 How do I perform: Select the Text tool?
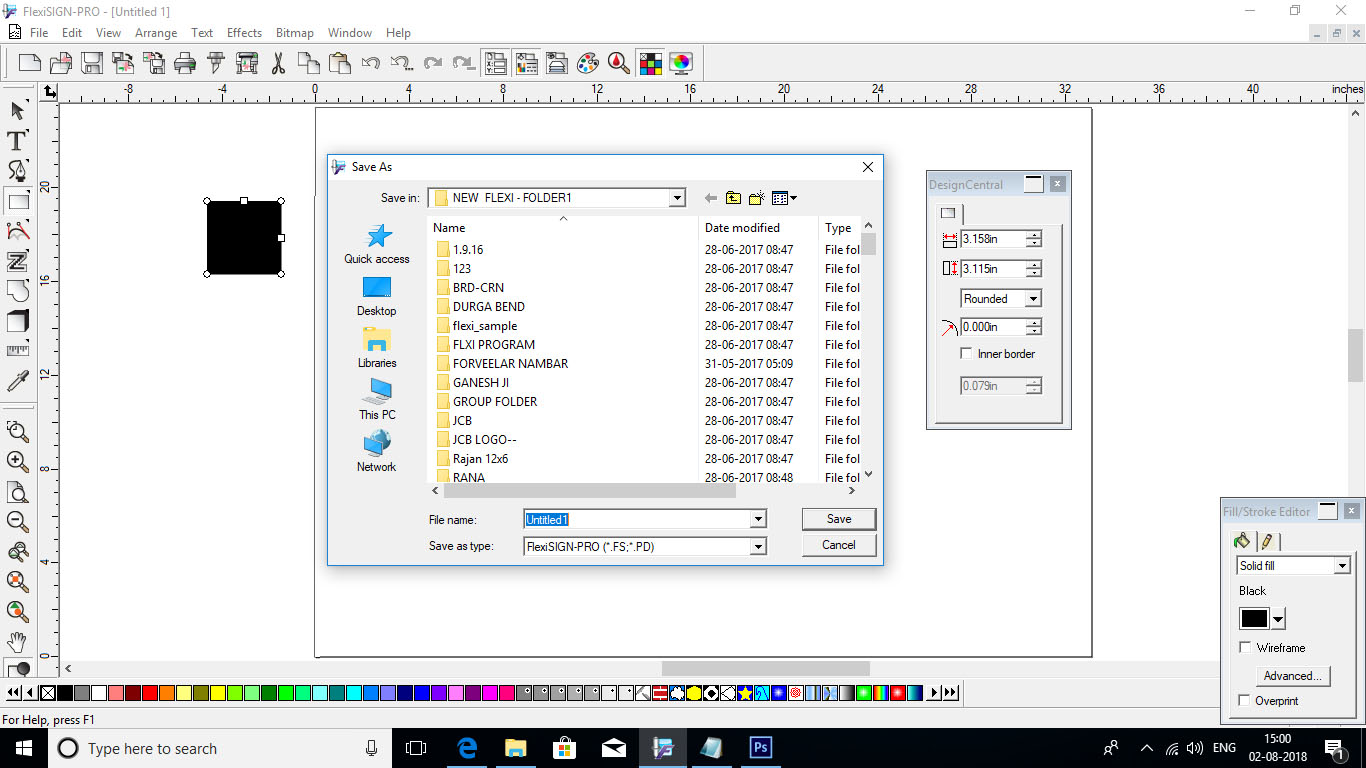[x=16, y=141]
